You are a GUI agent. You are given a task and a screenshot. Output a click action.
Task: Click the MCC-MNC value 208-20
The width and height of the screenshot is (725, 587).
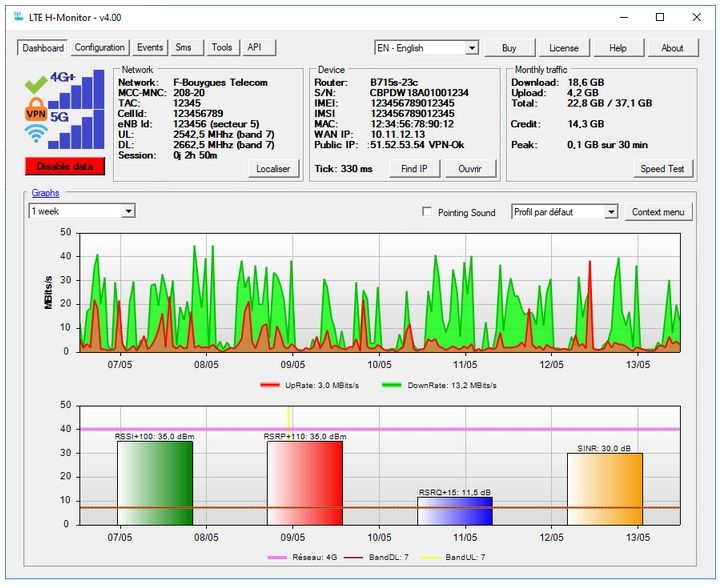189,93
